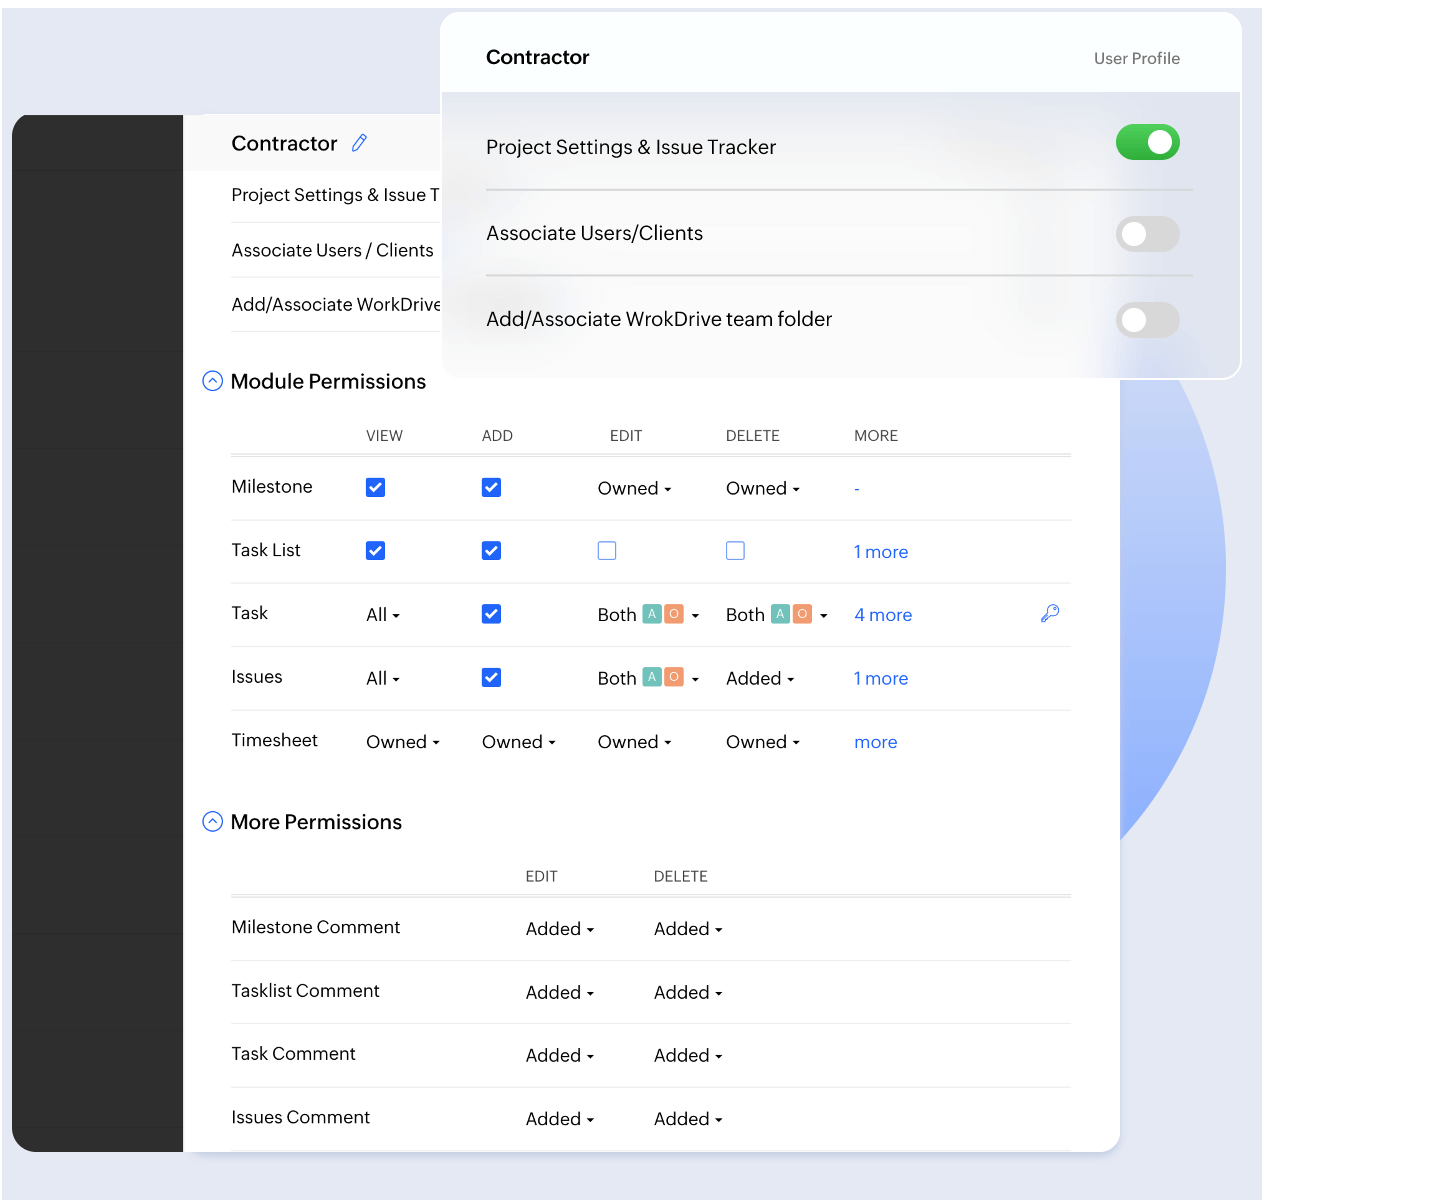Open Timesheet Add Owned dropdown
The height and width of the screenshot is (1200, 1430).
tap(518, 742)
